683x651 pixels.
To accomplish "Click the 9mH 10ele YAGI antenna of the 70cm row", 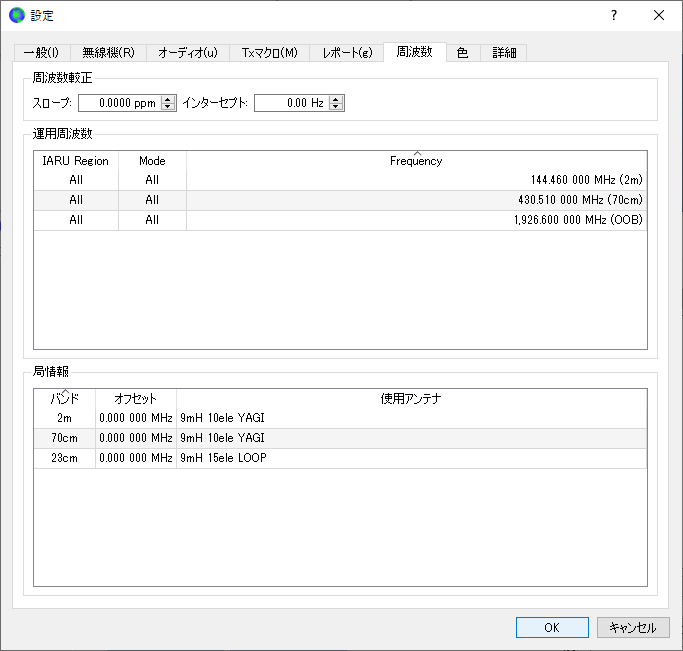I will 411,438.
